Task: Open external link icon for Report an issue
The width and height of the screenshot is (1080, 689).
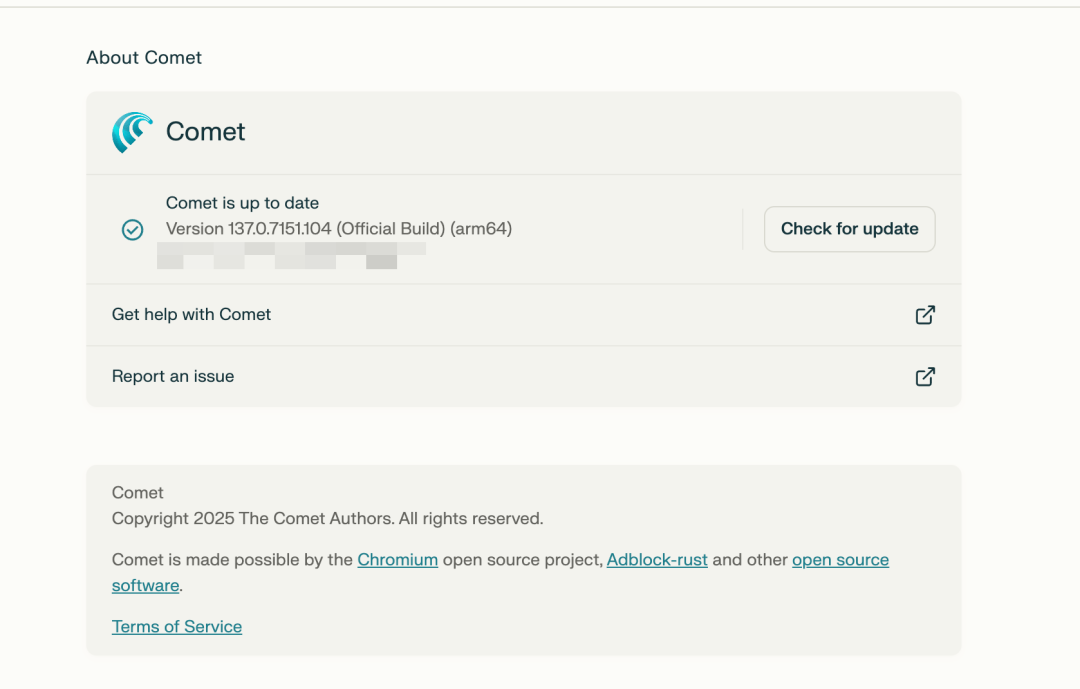Action: point(925,377)
